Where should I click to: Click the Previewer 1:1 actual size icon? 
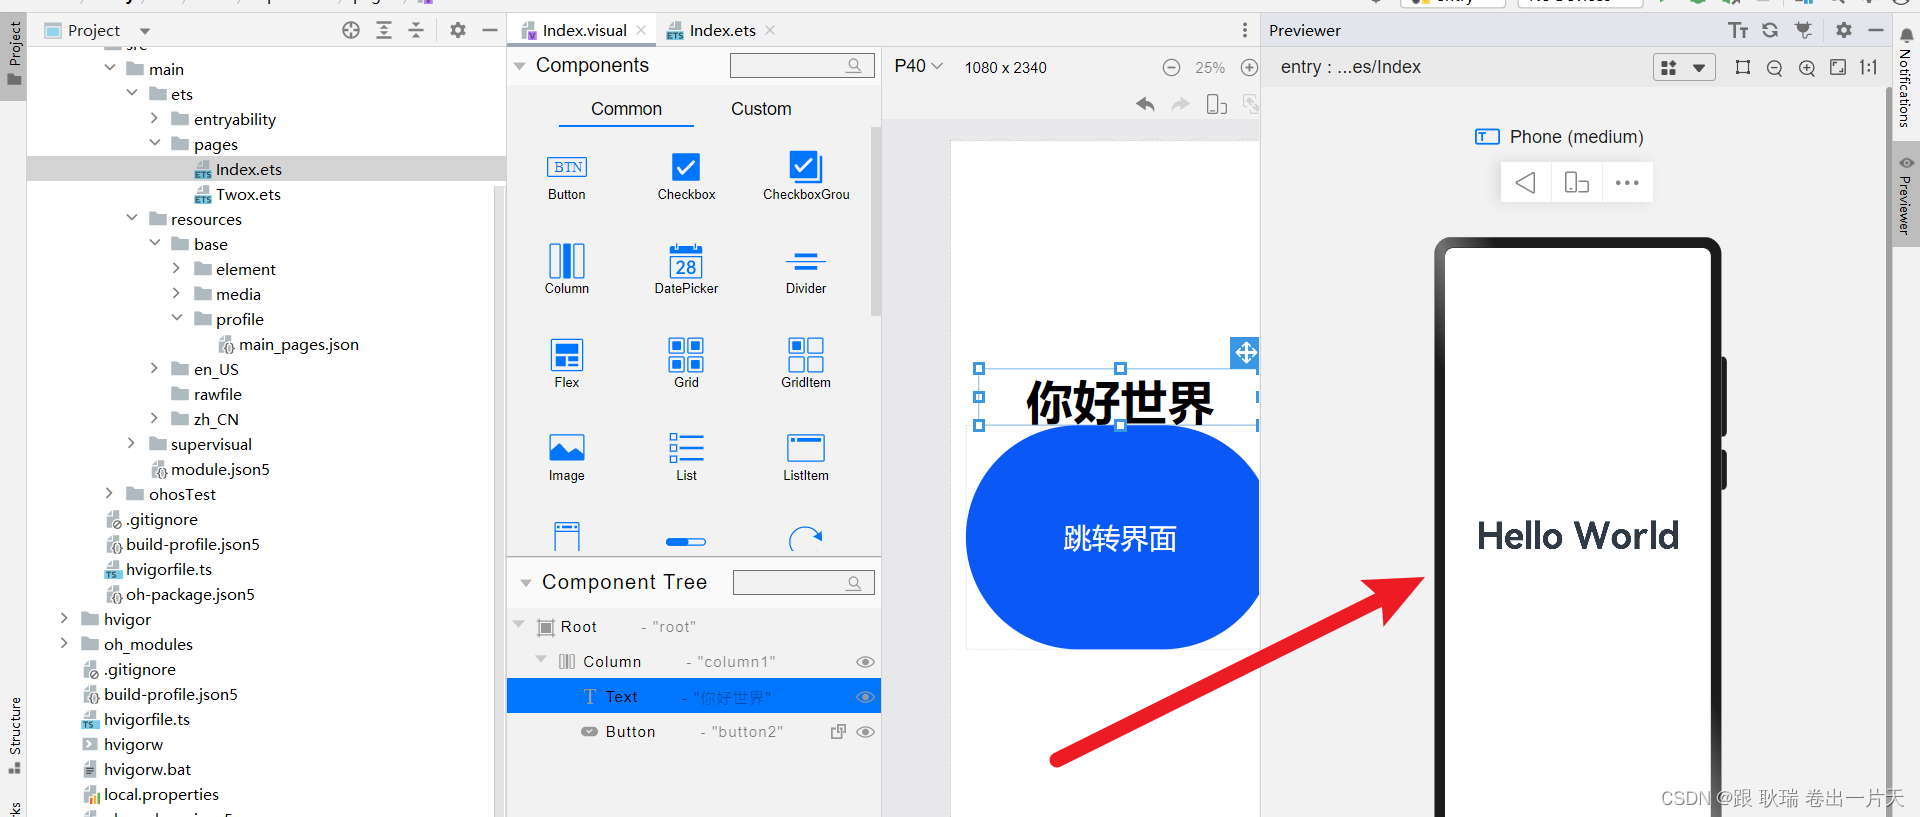coord(1869,67)
